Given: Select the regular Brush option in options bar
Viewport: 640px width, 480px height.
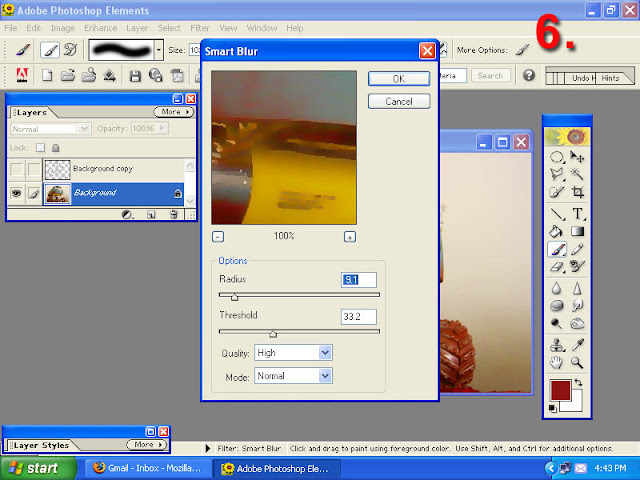Looking at the screenshot, I should [x=50, y=50].
